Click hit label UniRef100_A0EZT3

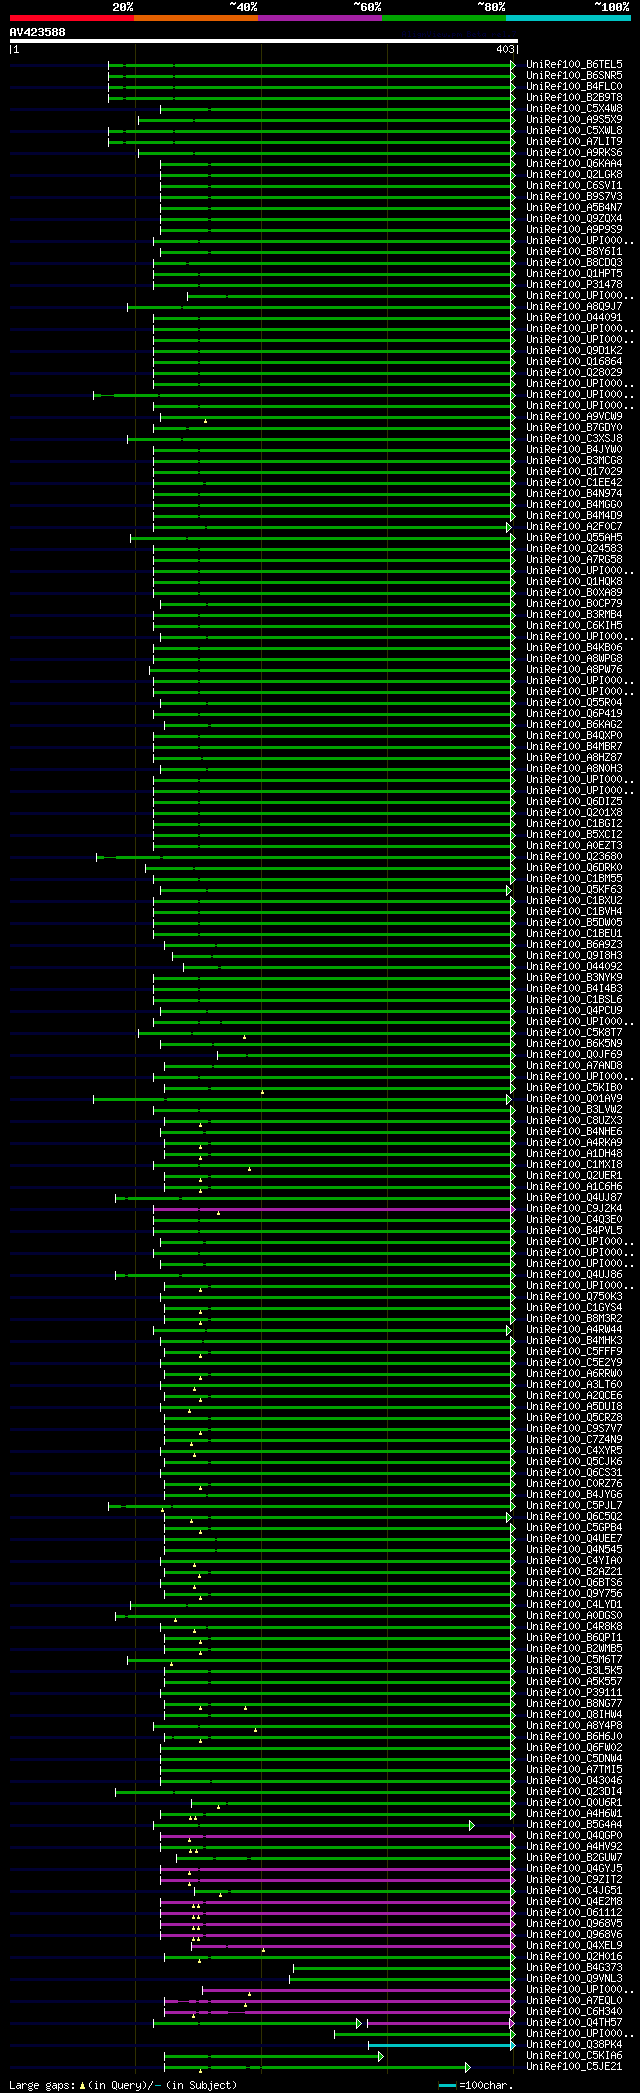pos(574,845)
